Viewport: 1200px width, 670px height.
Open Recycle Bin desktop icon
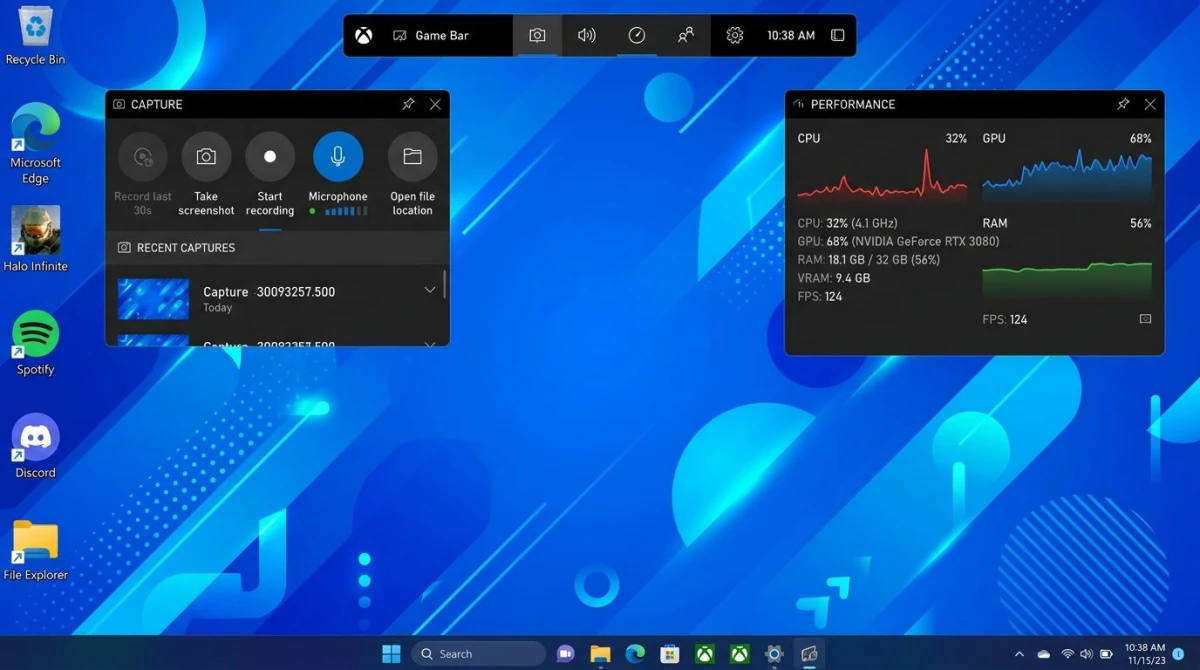35,35
